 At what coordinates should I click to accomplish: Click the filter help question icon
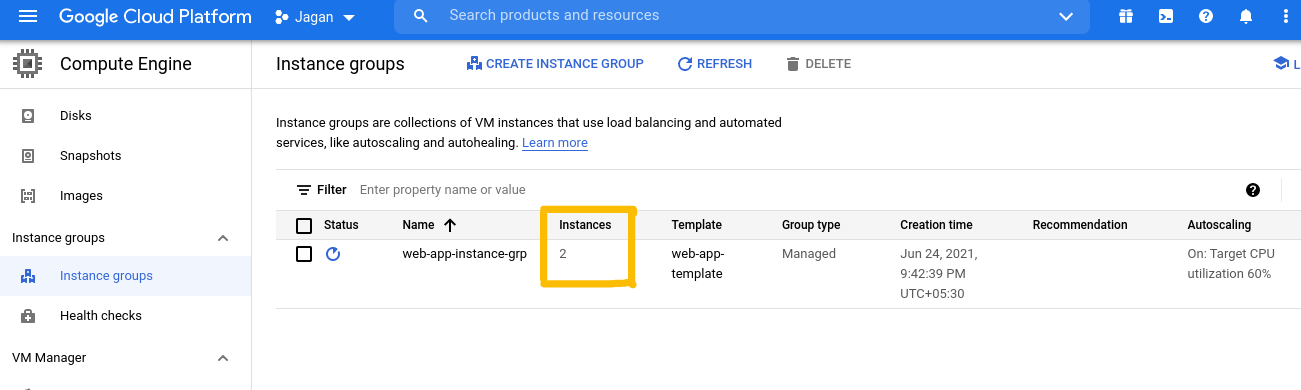click(x=1253, y=190)
